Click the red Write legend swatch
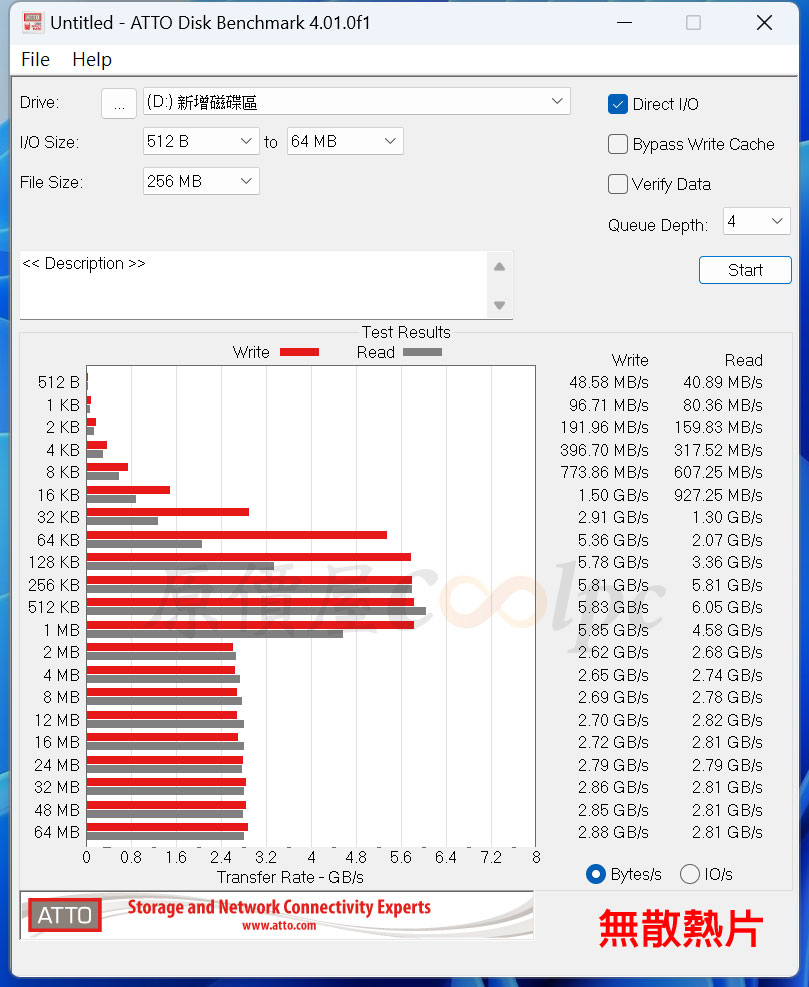 click(x=299, y=352)
